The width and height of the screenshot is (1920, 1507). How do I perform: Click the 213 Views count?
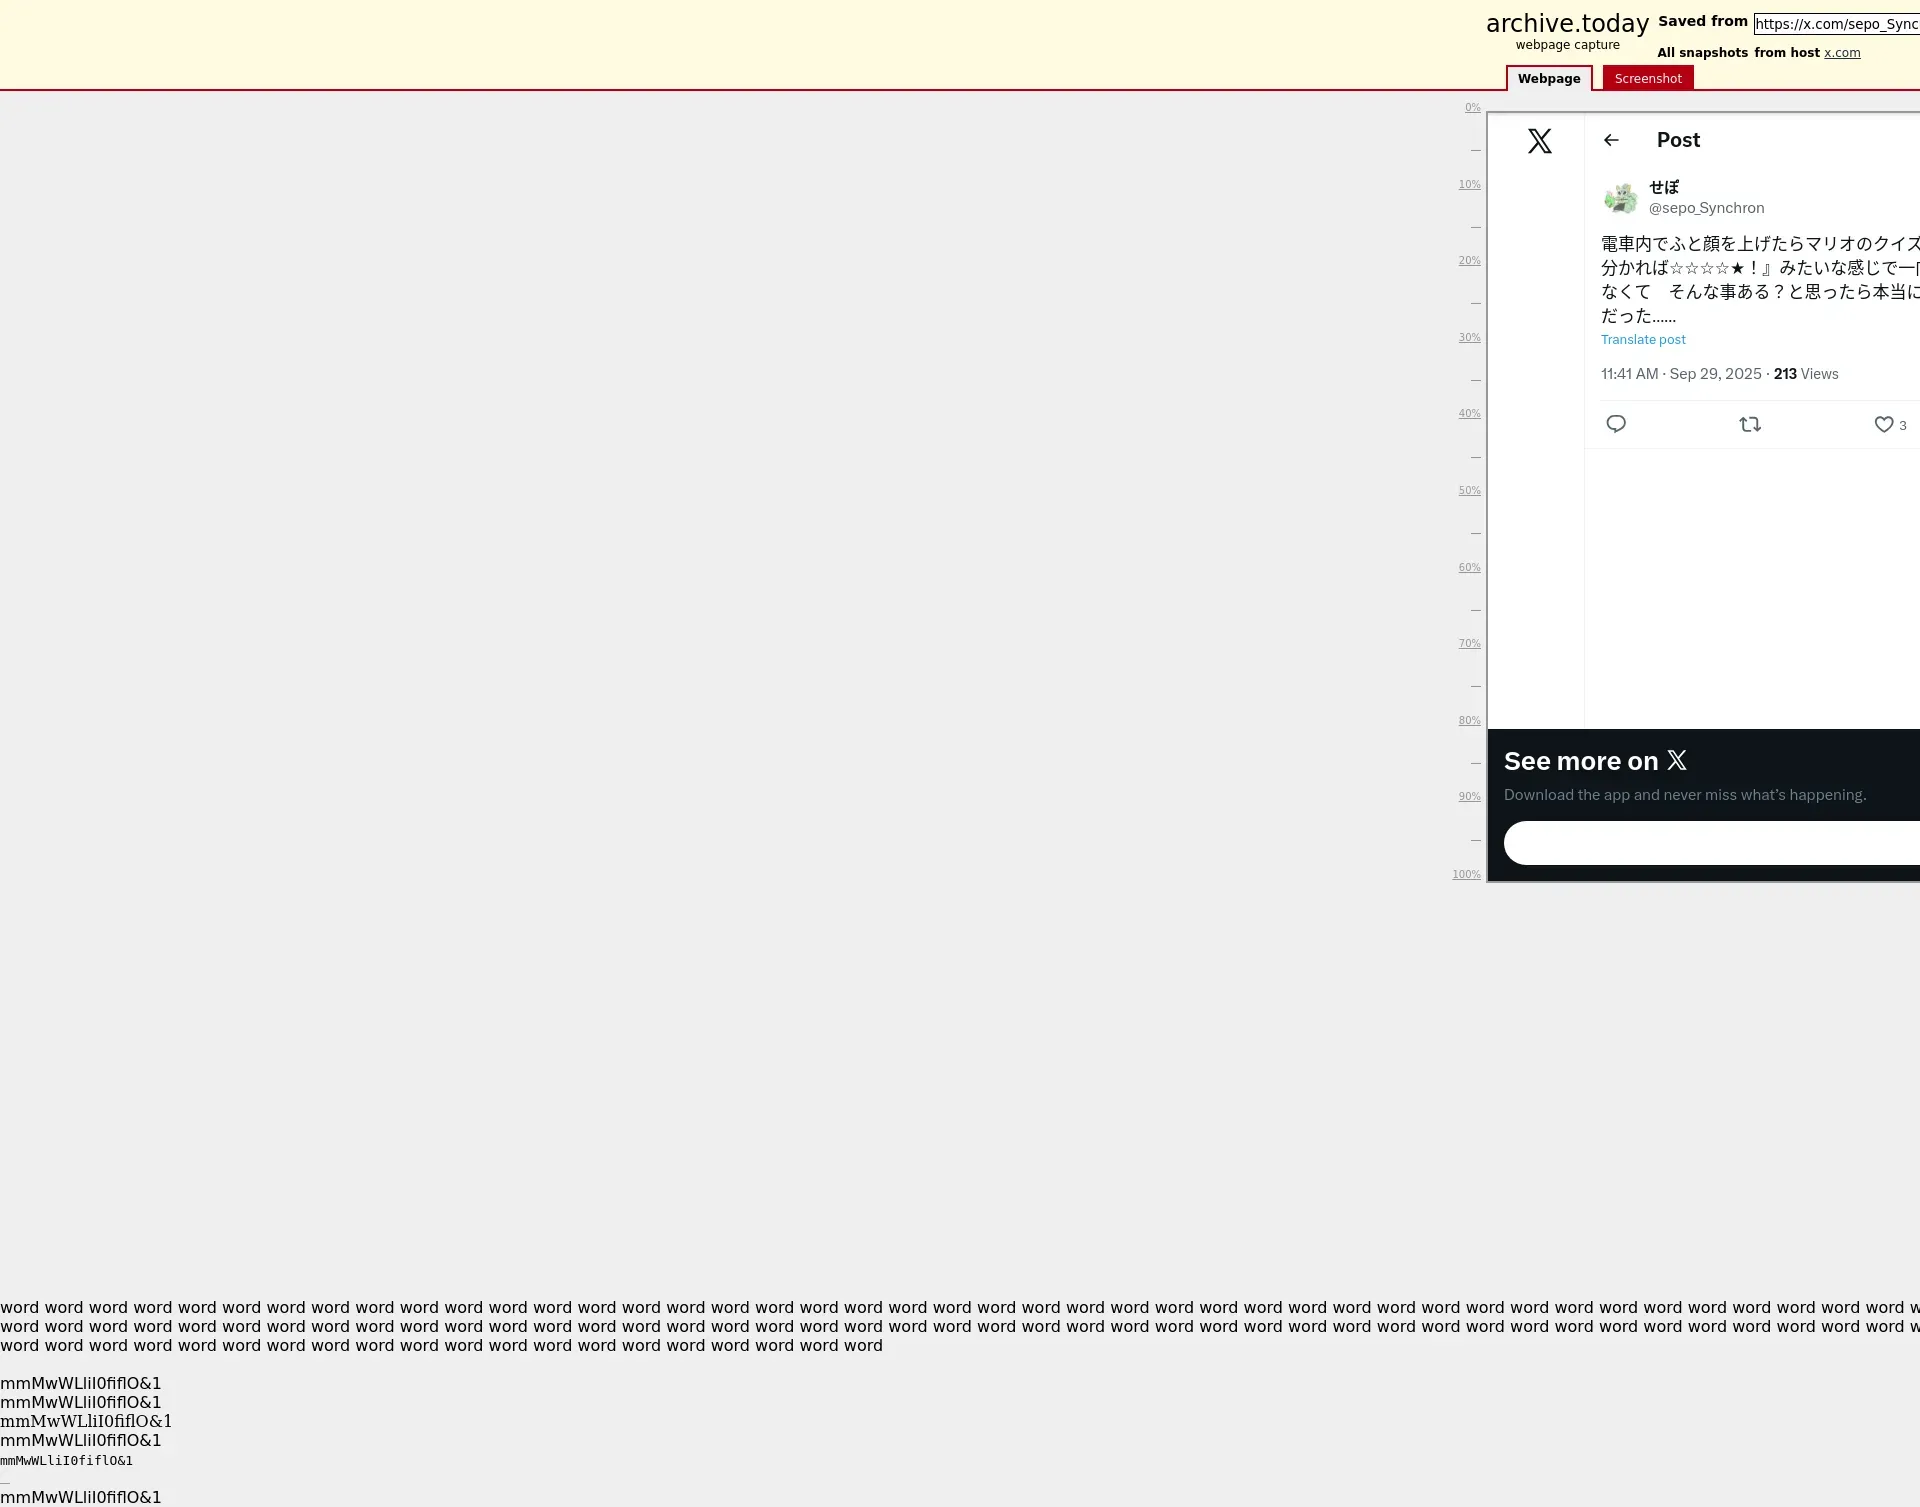[1805, 374]
